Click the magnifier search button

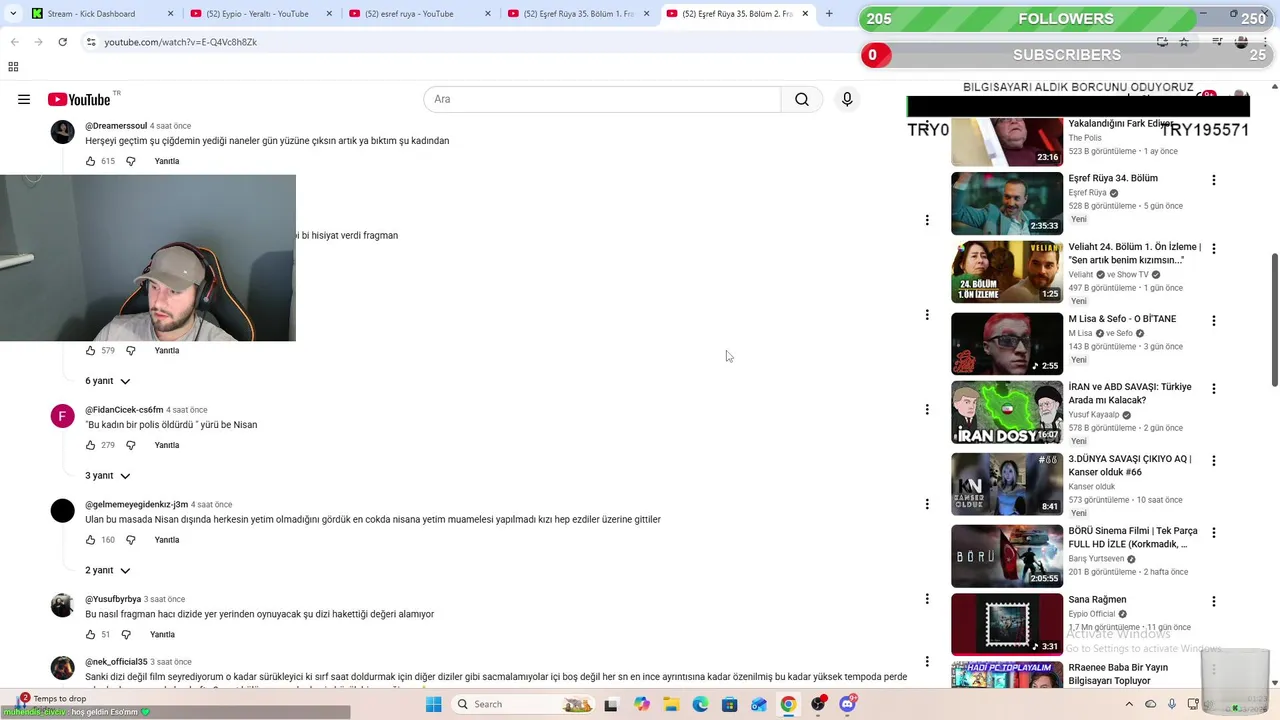point(802,99)
